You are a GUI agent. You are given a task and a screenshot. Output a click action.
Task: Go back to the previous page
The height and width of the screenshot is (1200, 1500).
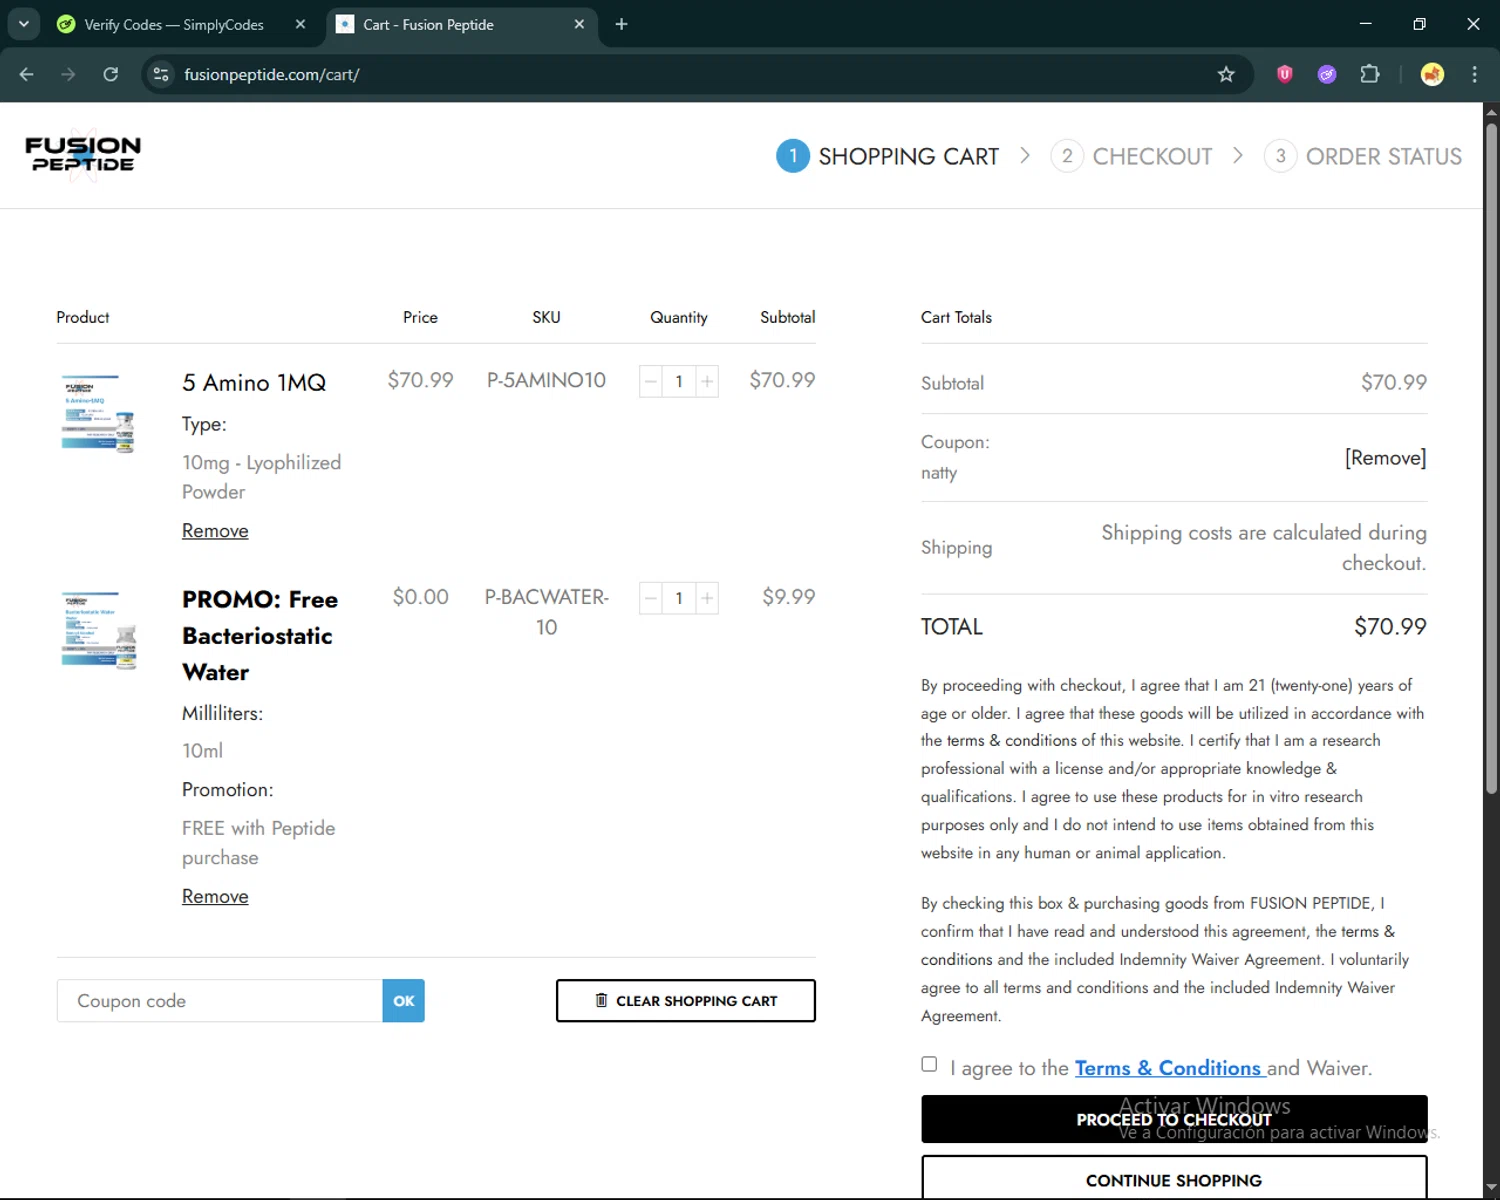(x=27, y=74)
